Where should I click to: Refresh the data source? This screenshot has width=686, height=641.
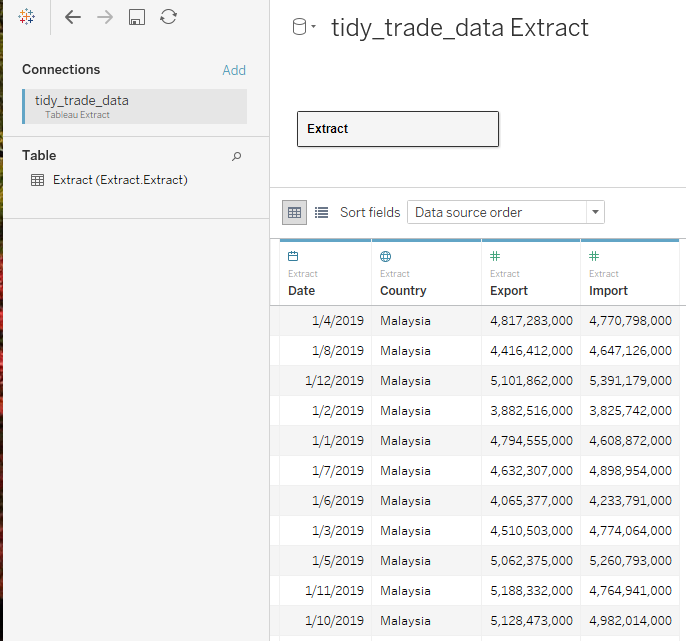(x=169, y=17)
